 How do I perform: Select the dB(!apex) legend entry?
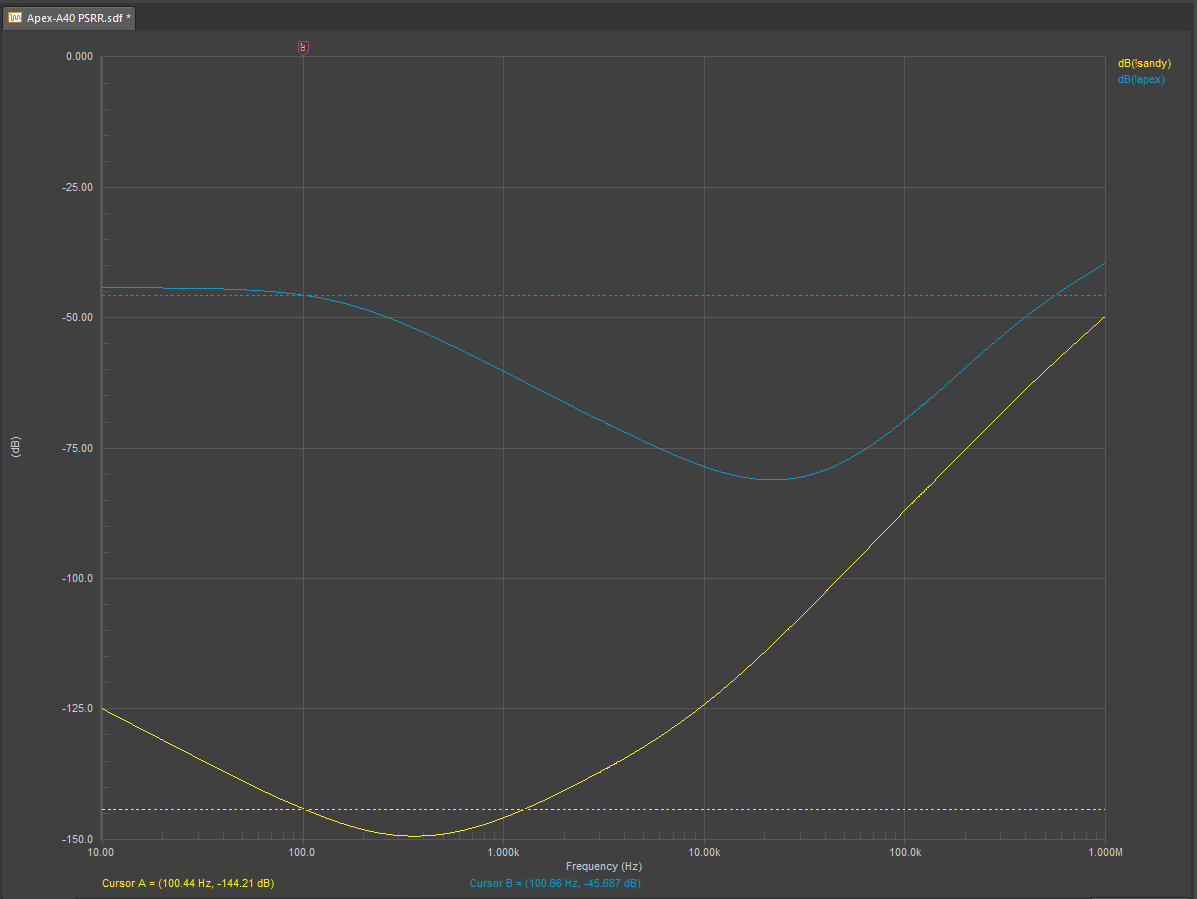(x=1141, y=79)
